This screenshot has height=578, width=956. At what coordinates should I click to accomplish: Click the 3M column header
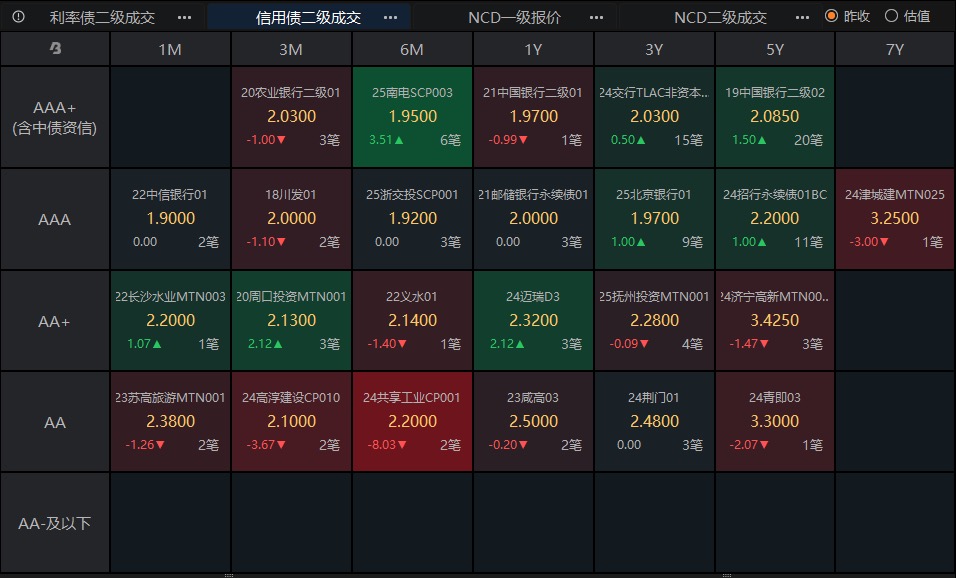tap(291, 49)
